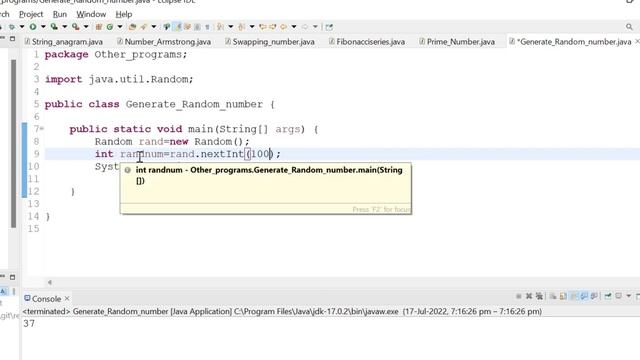Screen dimensions: 640x360
Task: Collapse main method fold at line 7
Action: (x=42, y=129)
